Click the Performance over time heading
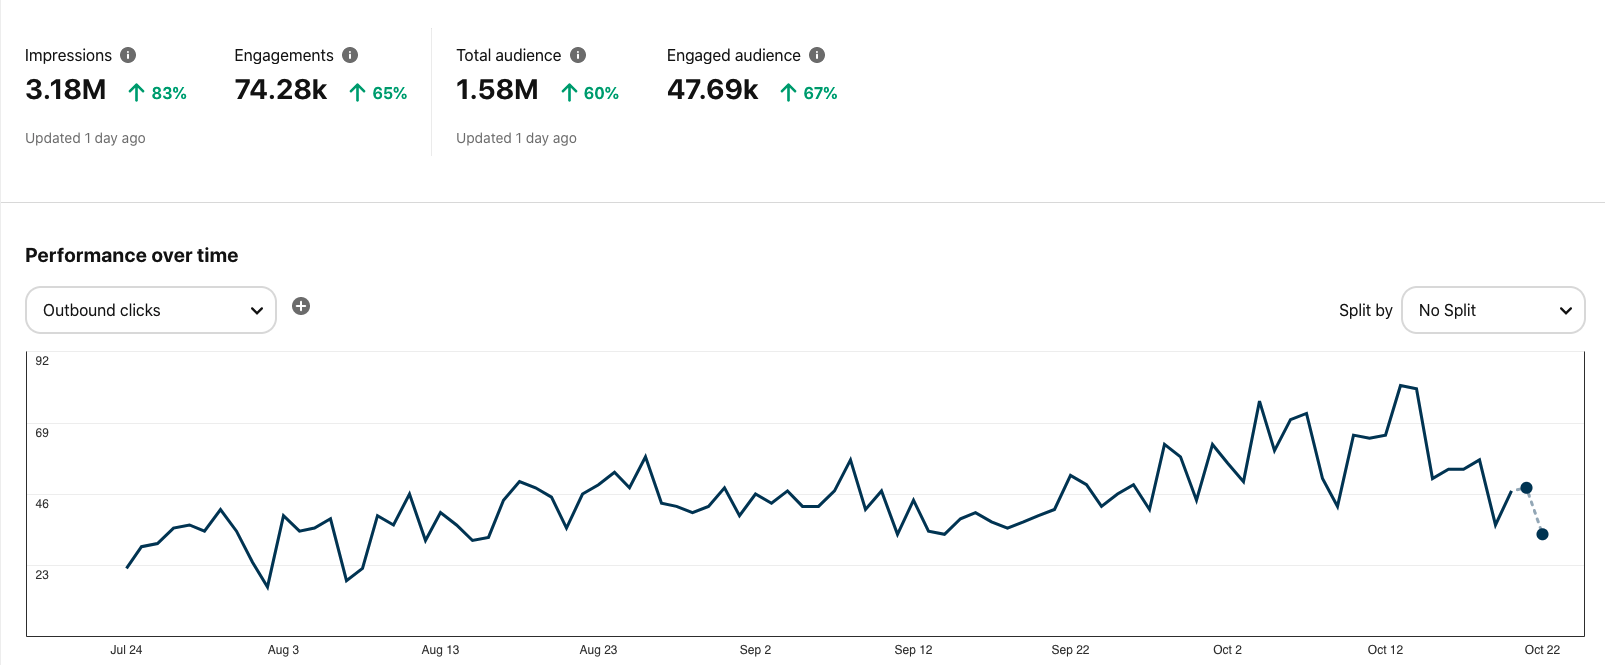 (x=132, y=255)
